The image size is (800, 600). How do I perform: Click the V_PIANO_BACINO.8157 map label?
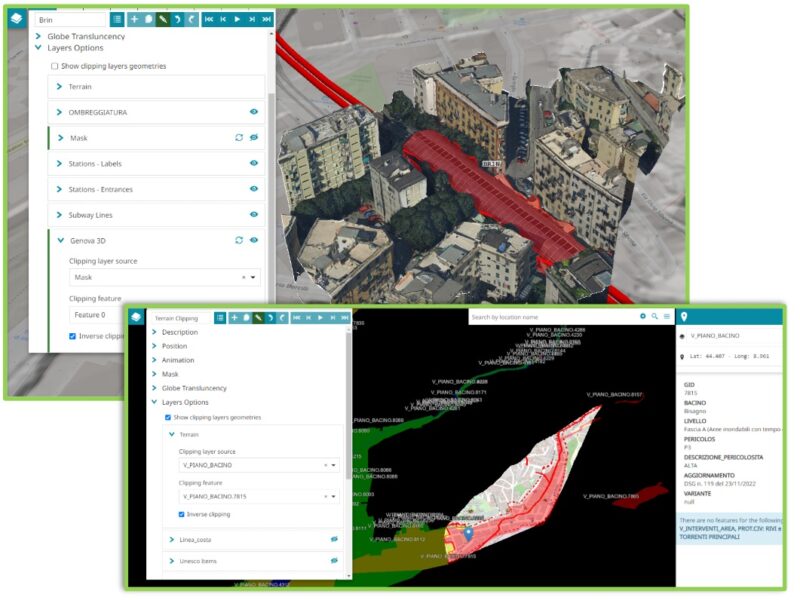click(x=614, y=394)
